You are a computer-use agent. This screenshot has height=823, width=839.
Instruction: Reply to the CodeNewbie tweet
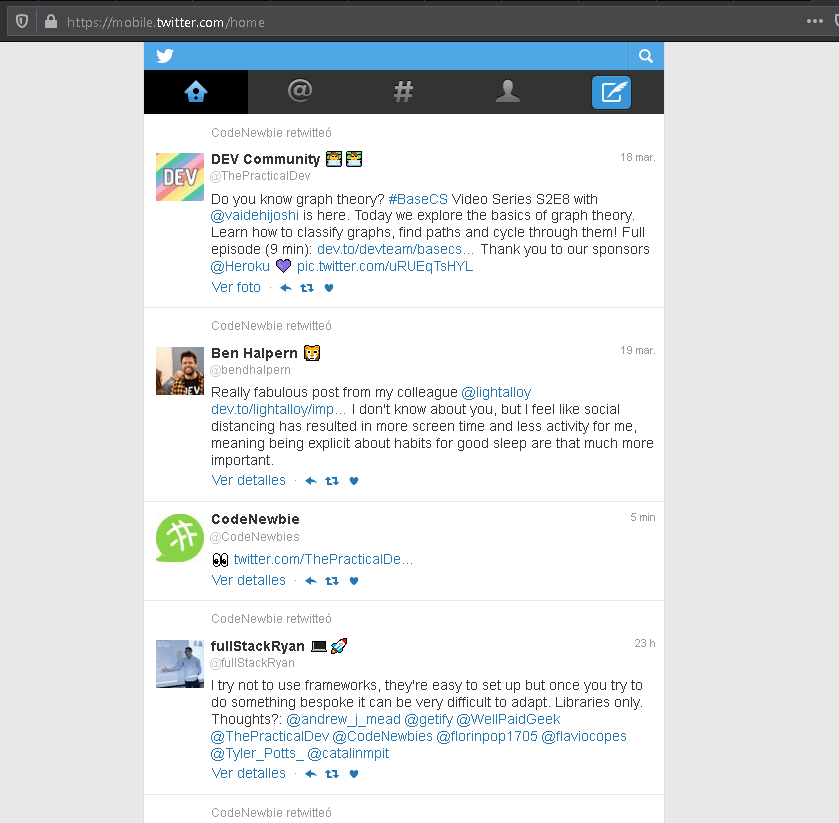311,581
